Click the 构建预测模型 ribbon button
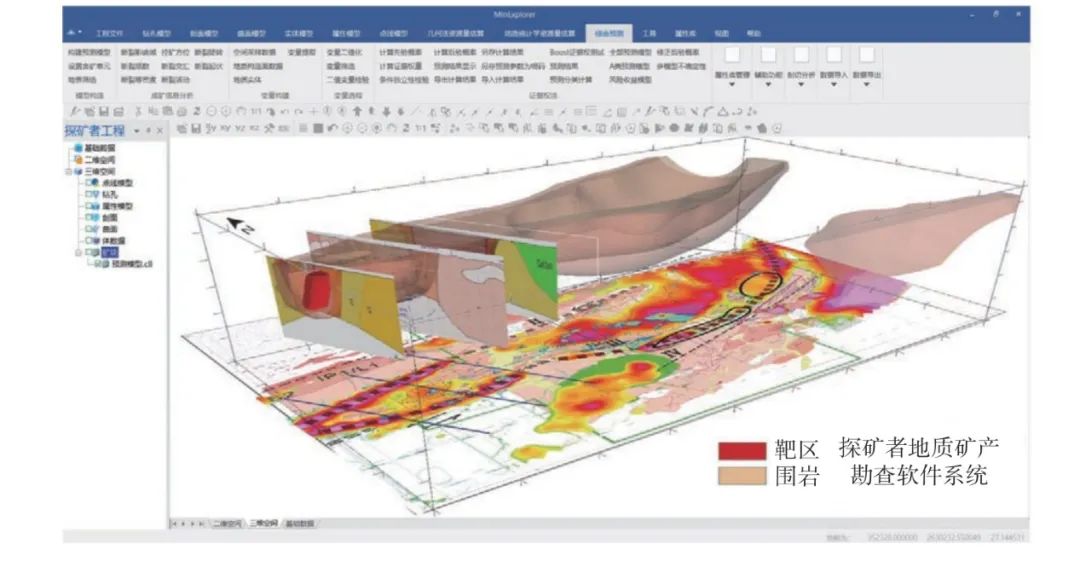 89,52
